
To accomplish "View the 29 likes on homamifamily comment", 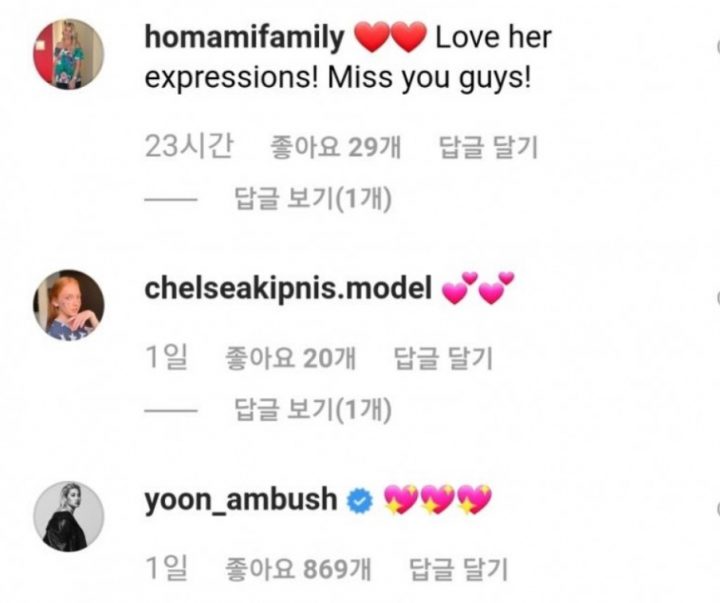I will pos(336,147).
